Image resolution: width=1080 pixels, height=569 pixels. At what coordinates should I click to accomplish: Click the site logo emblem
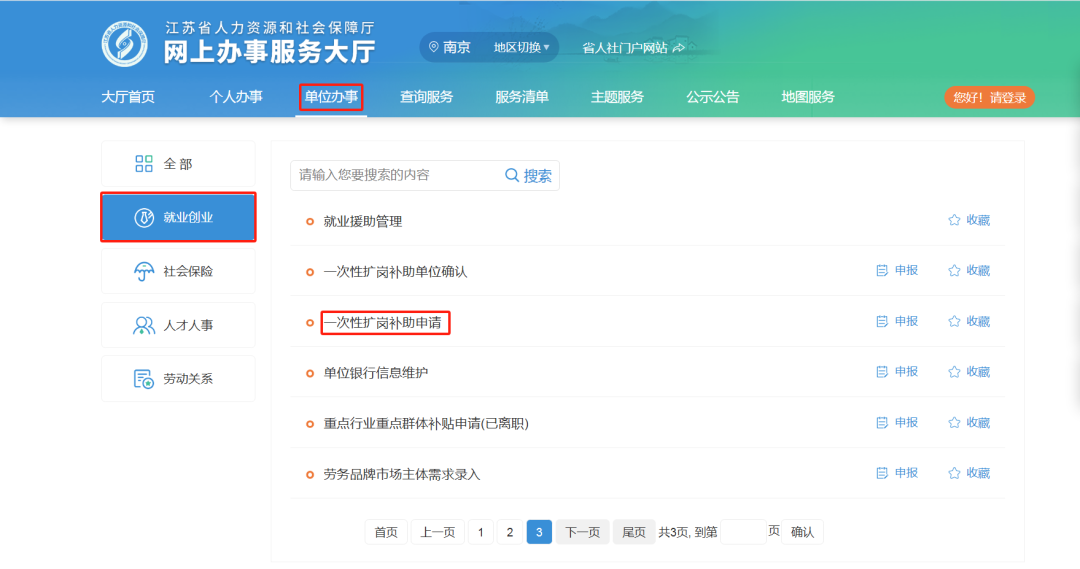tap(125, 44)
